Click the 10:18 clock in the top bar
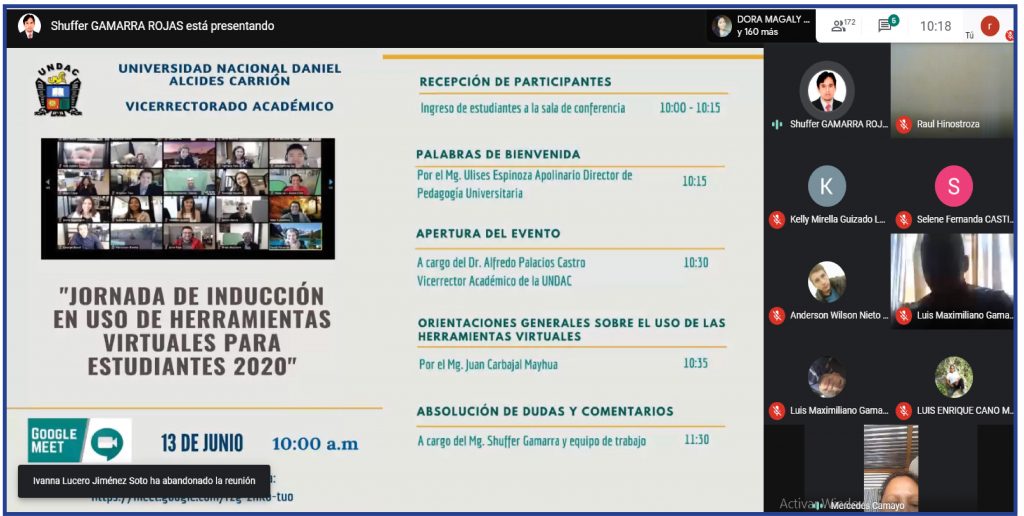Image resolution: width=1024 pixels, height=516 pixels. [935, 26]
